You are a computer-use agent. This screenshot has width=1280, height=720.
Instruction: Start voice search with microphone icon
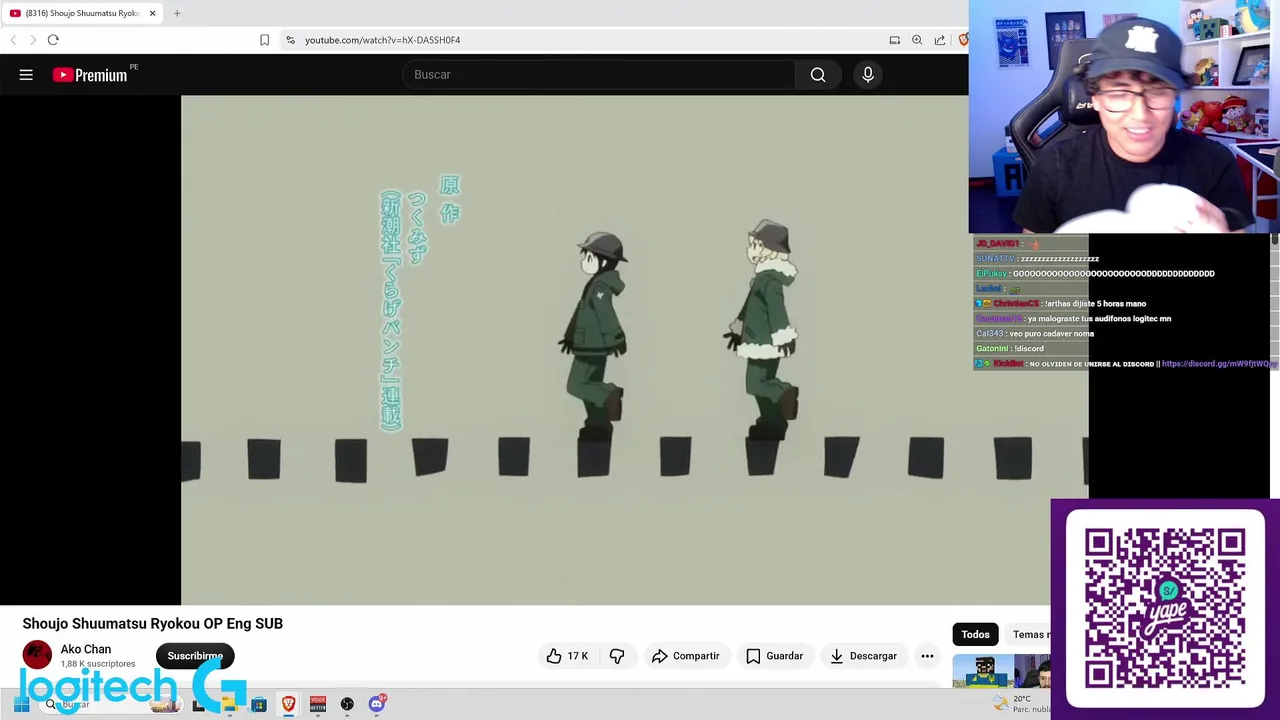868,75
